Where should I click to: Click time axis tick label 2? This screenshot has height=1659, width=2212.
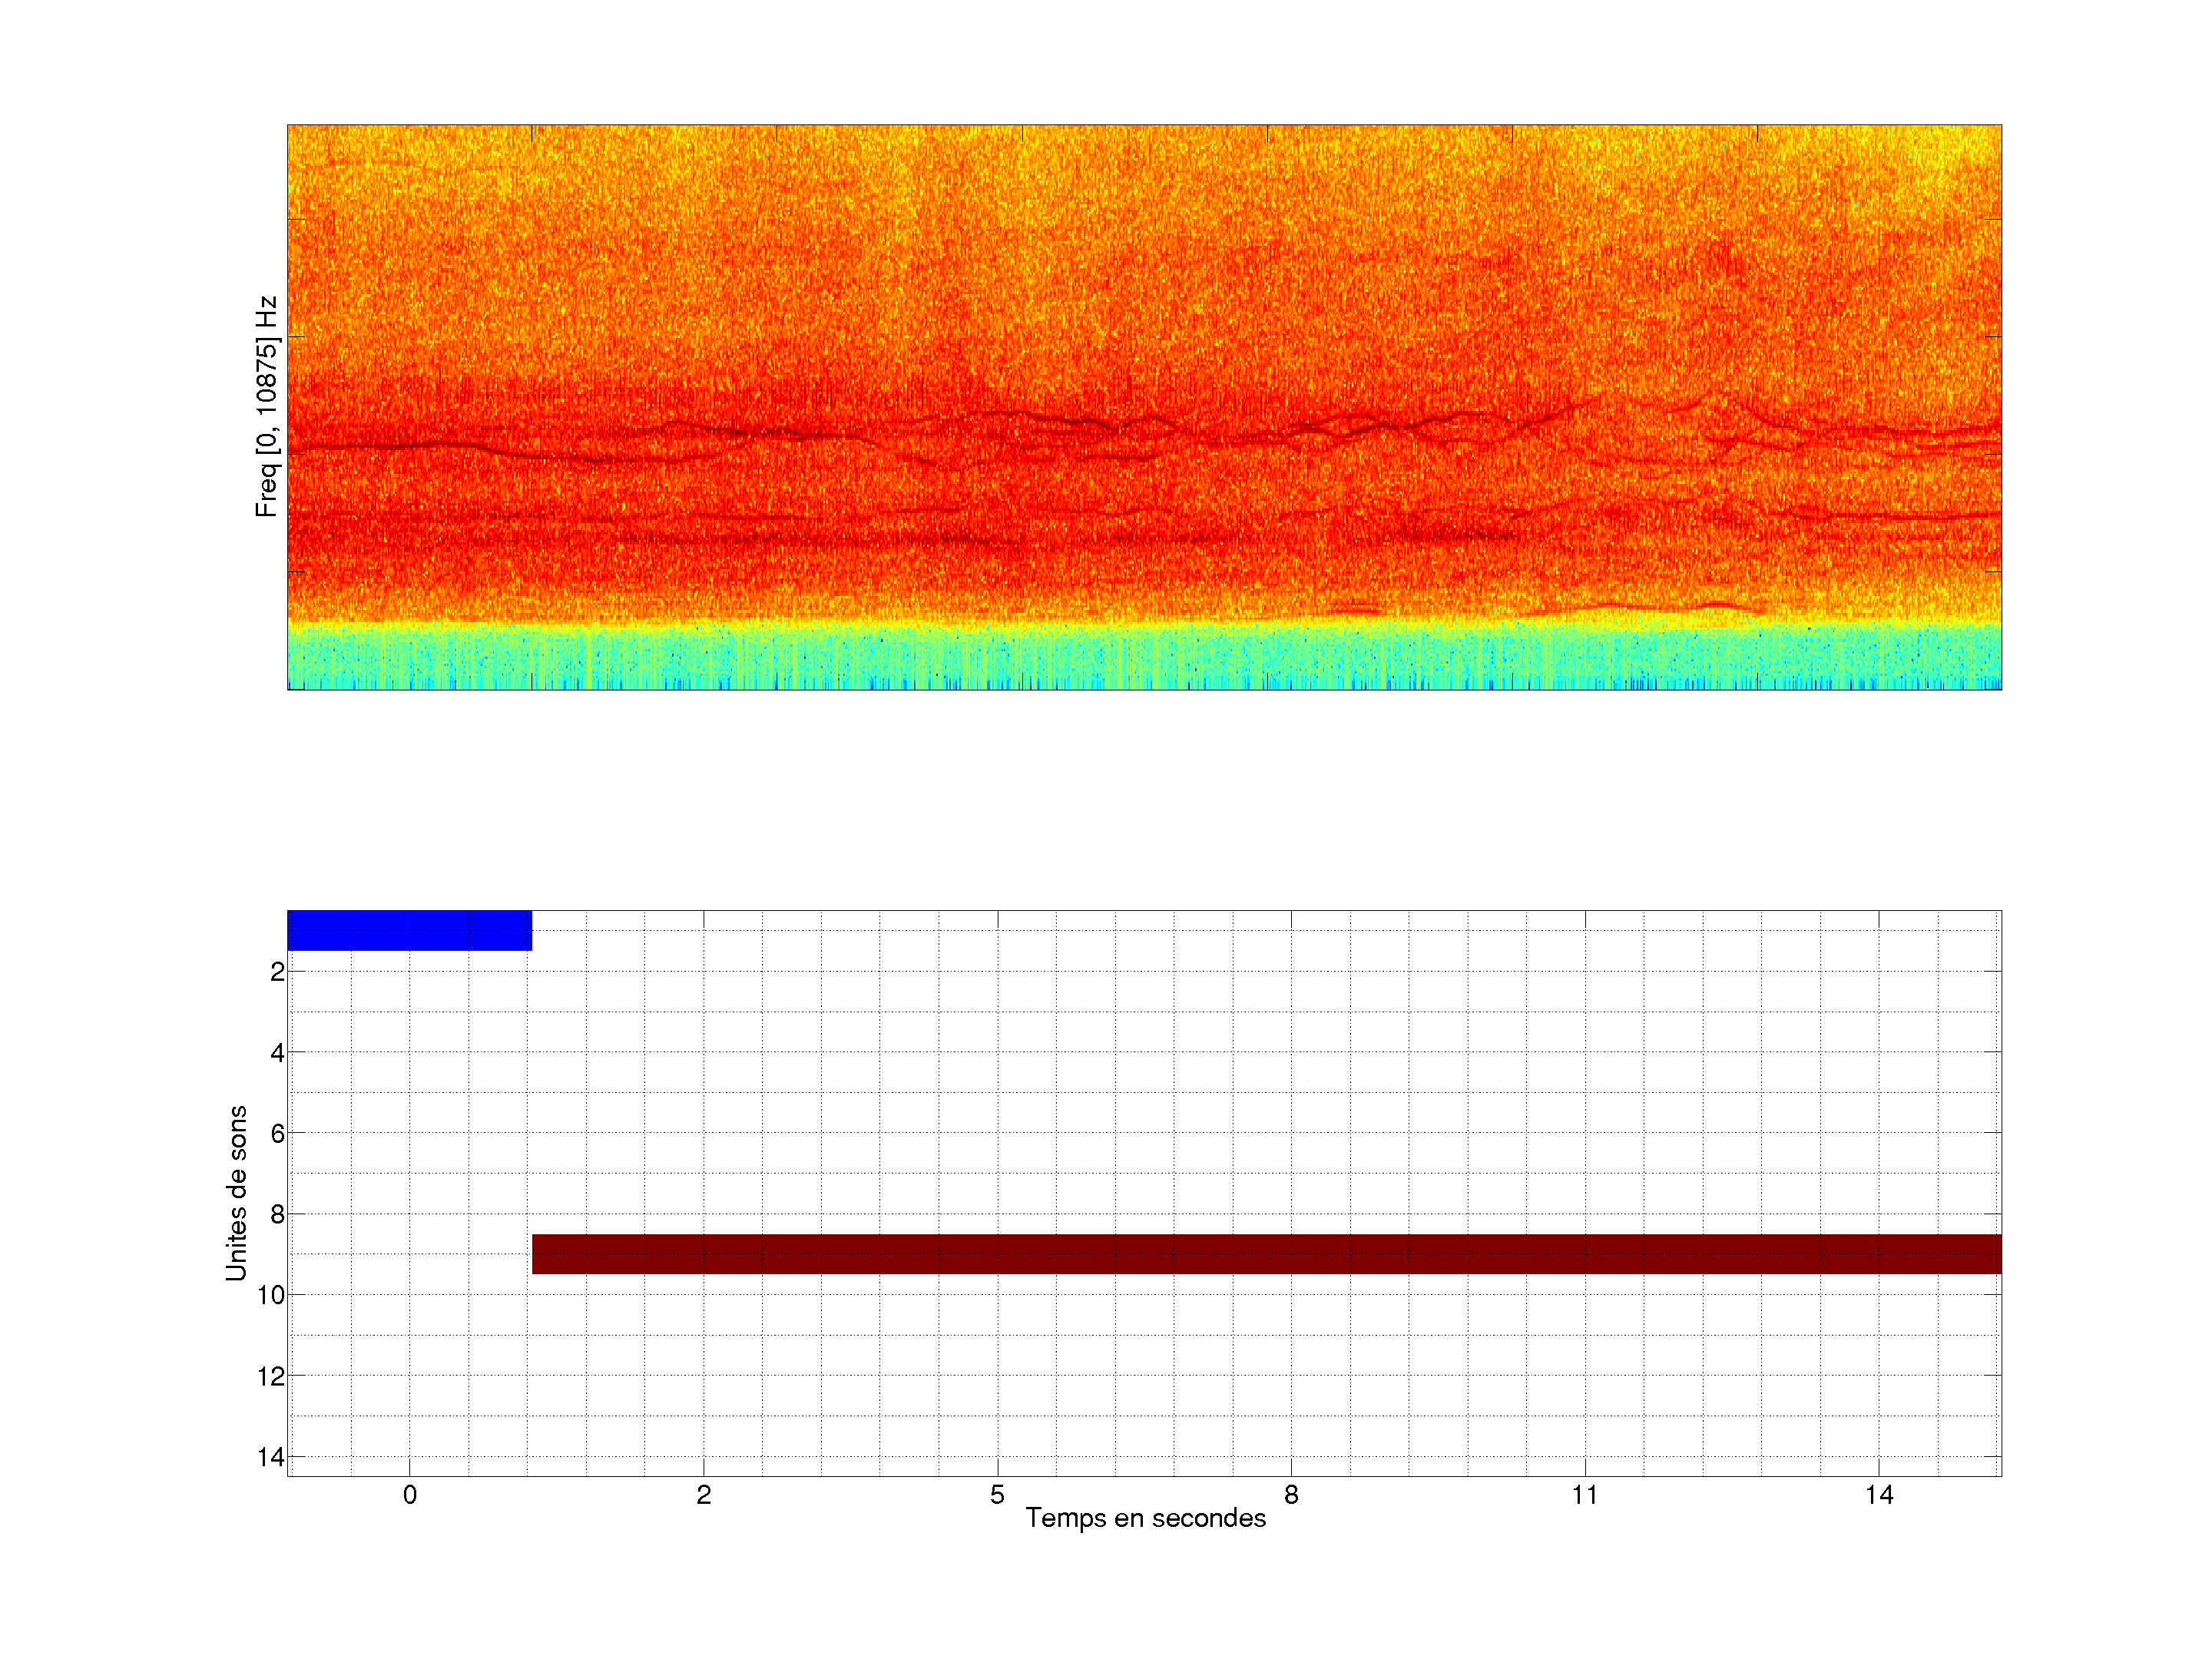tap(704, 1495)
